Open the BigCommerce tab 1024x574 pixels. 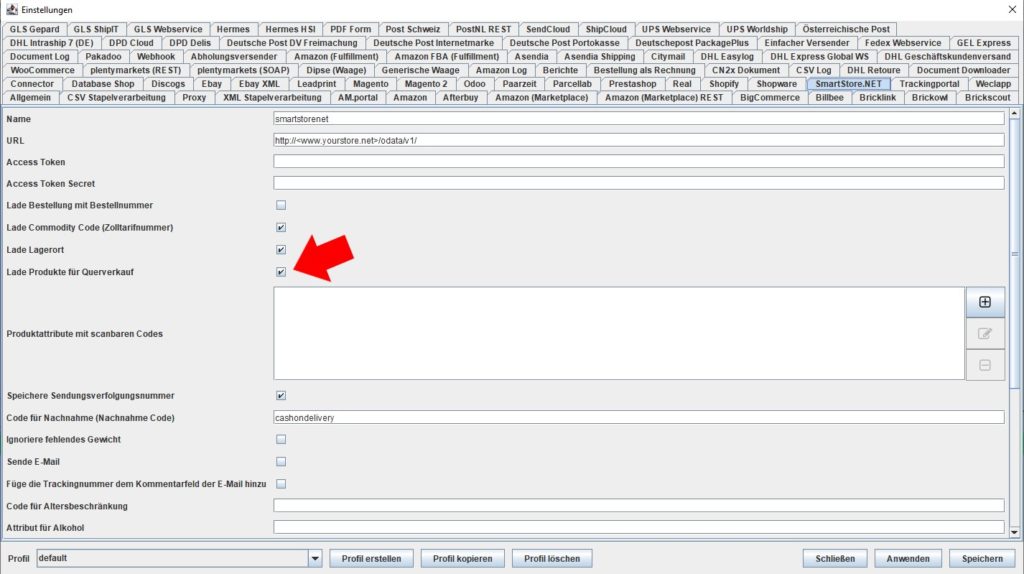[769, 97]
